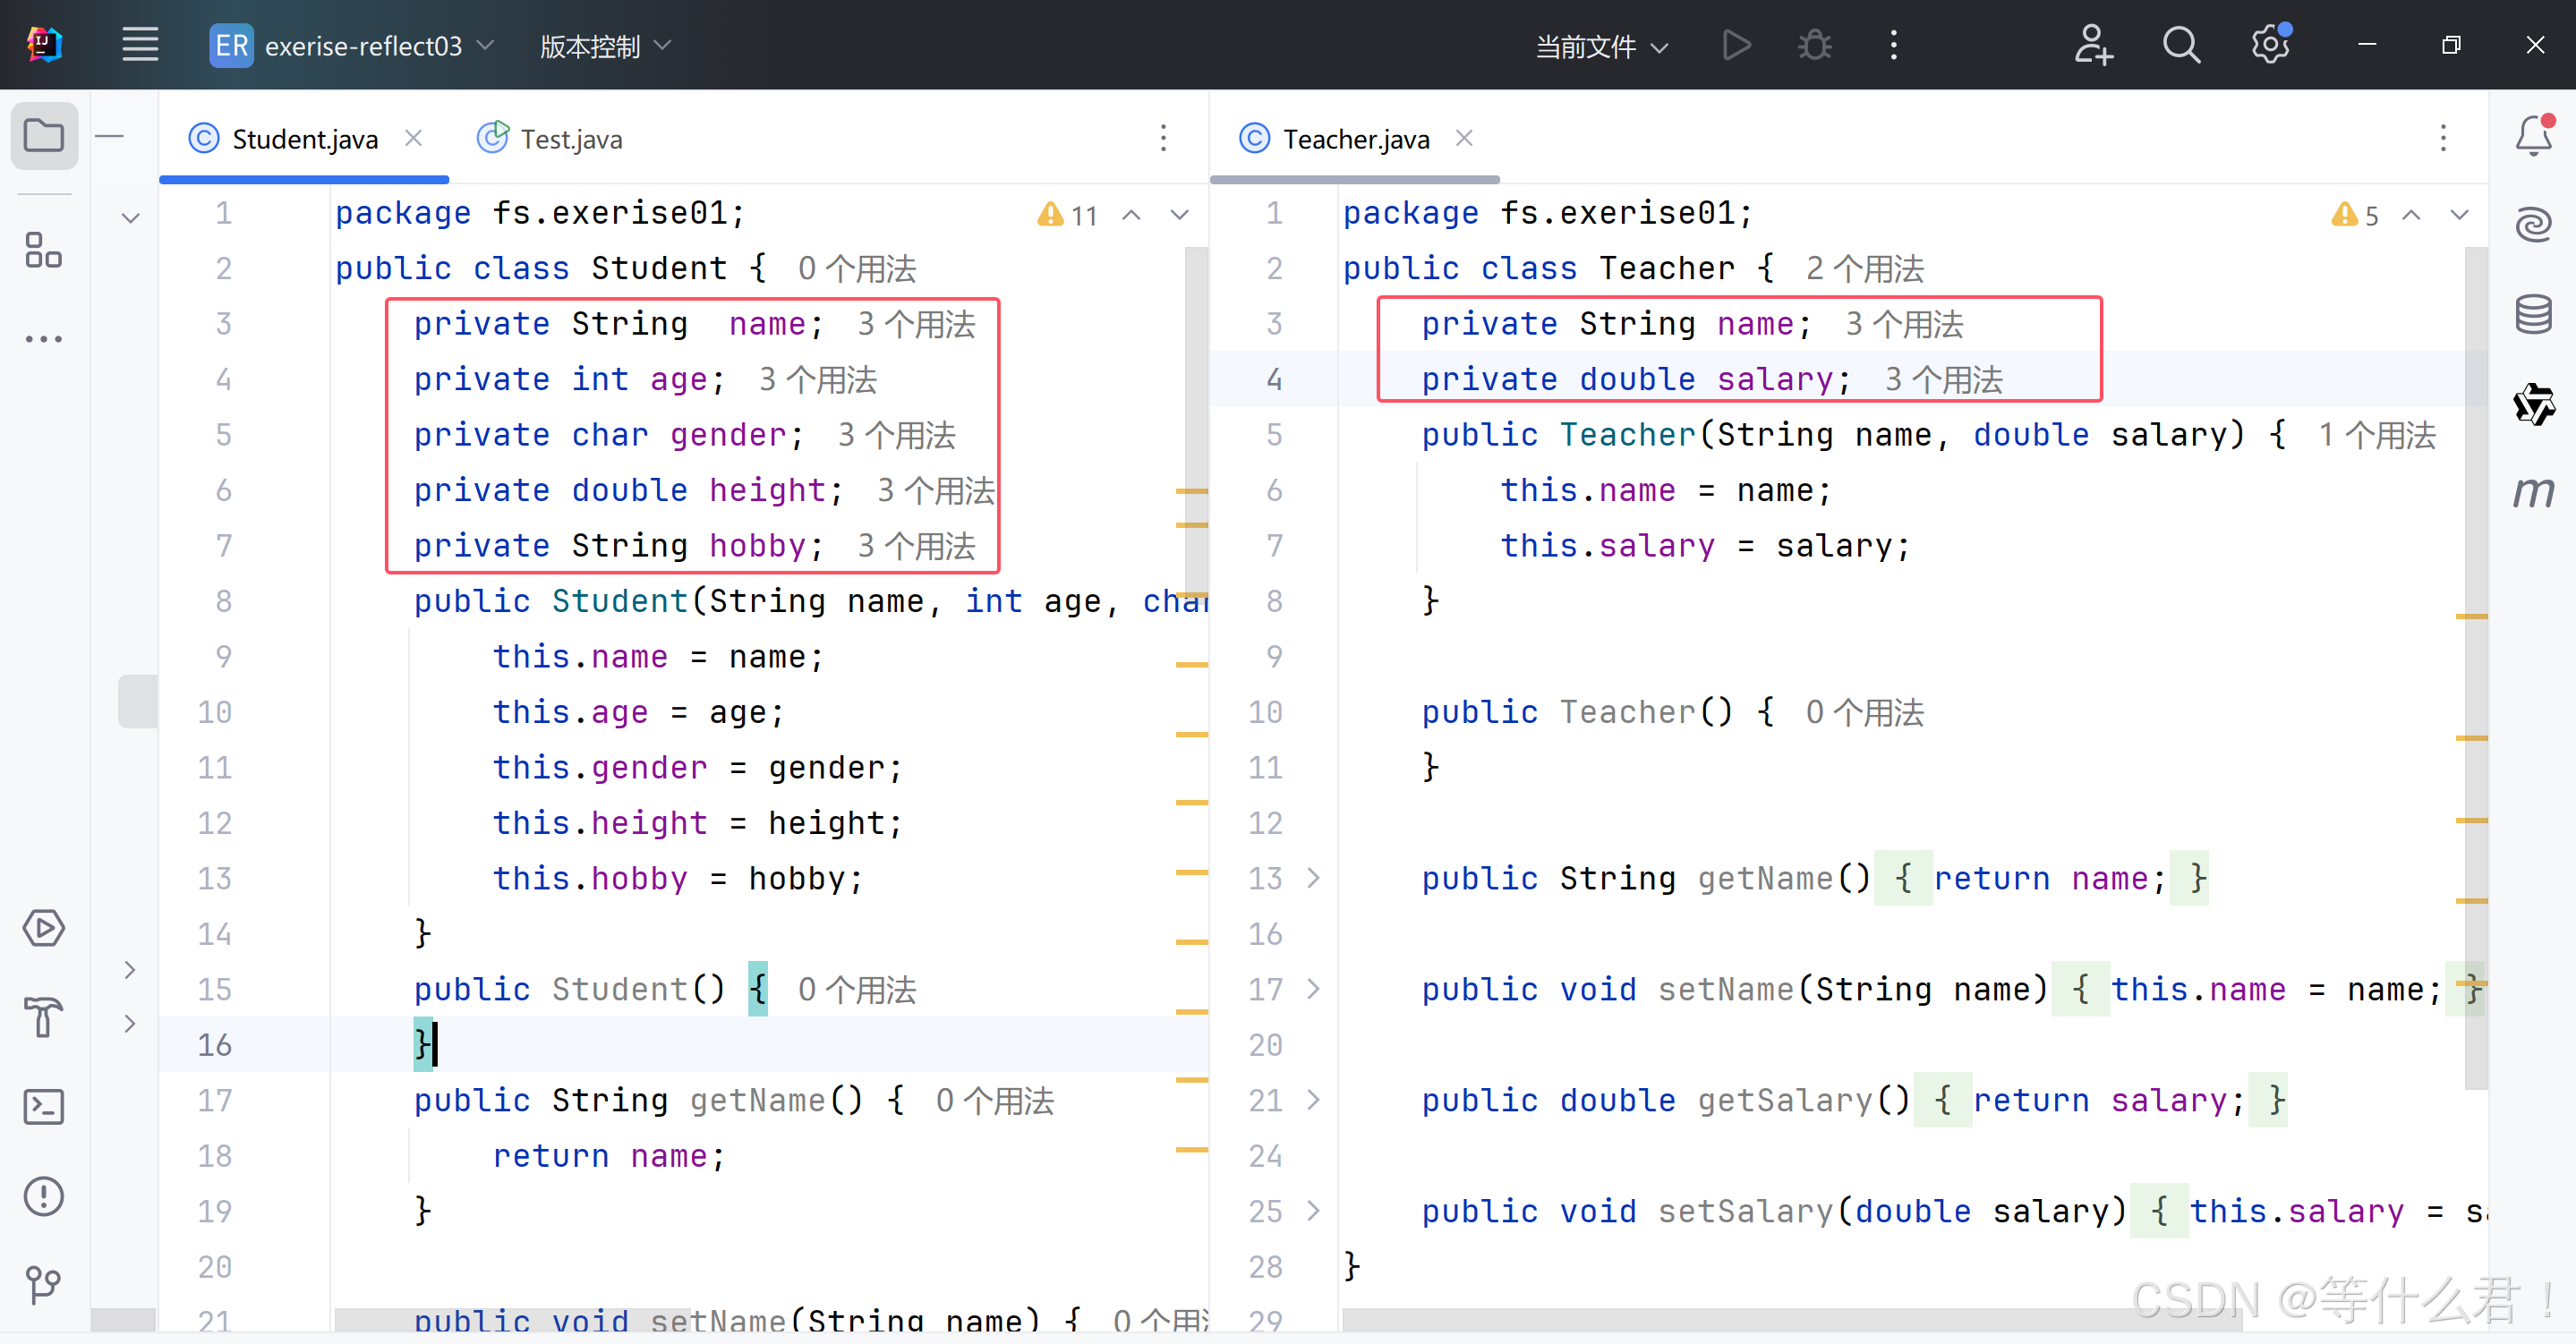Click the Debug bug button
The image size is (2576, 1344).
point(1814,46)
